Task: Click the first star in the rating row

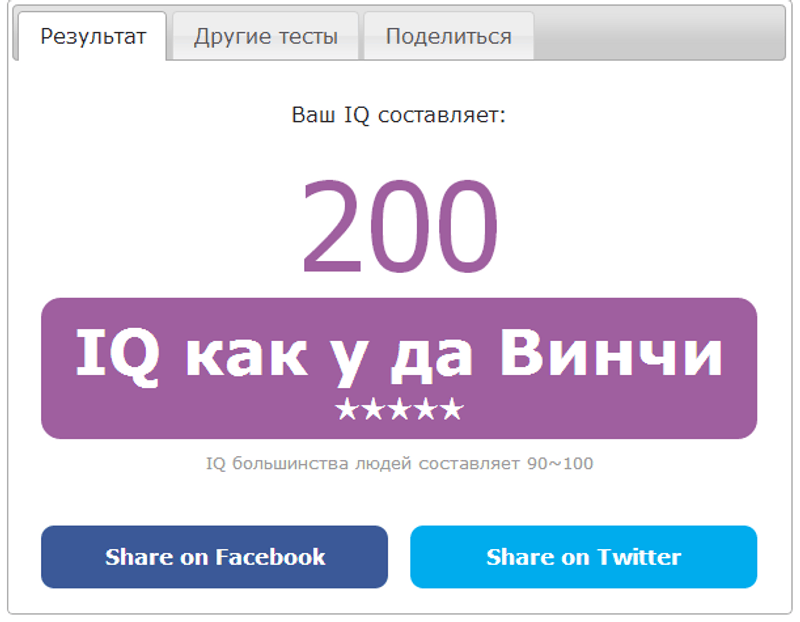Action: 347,409
